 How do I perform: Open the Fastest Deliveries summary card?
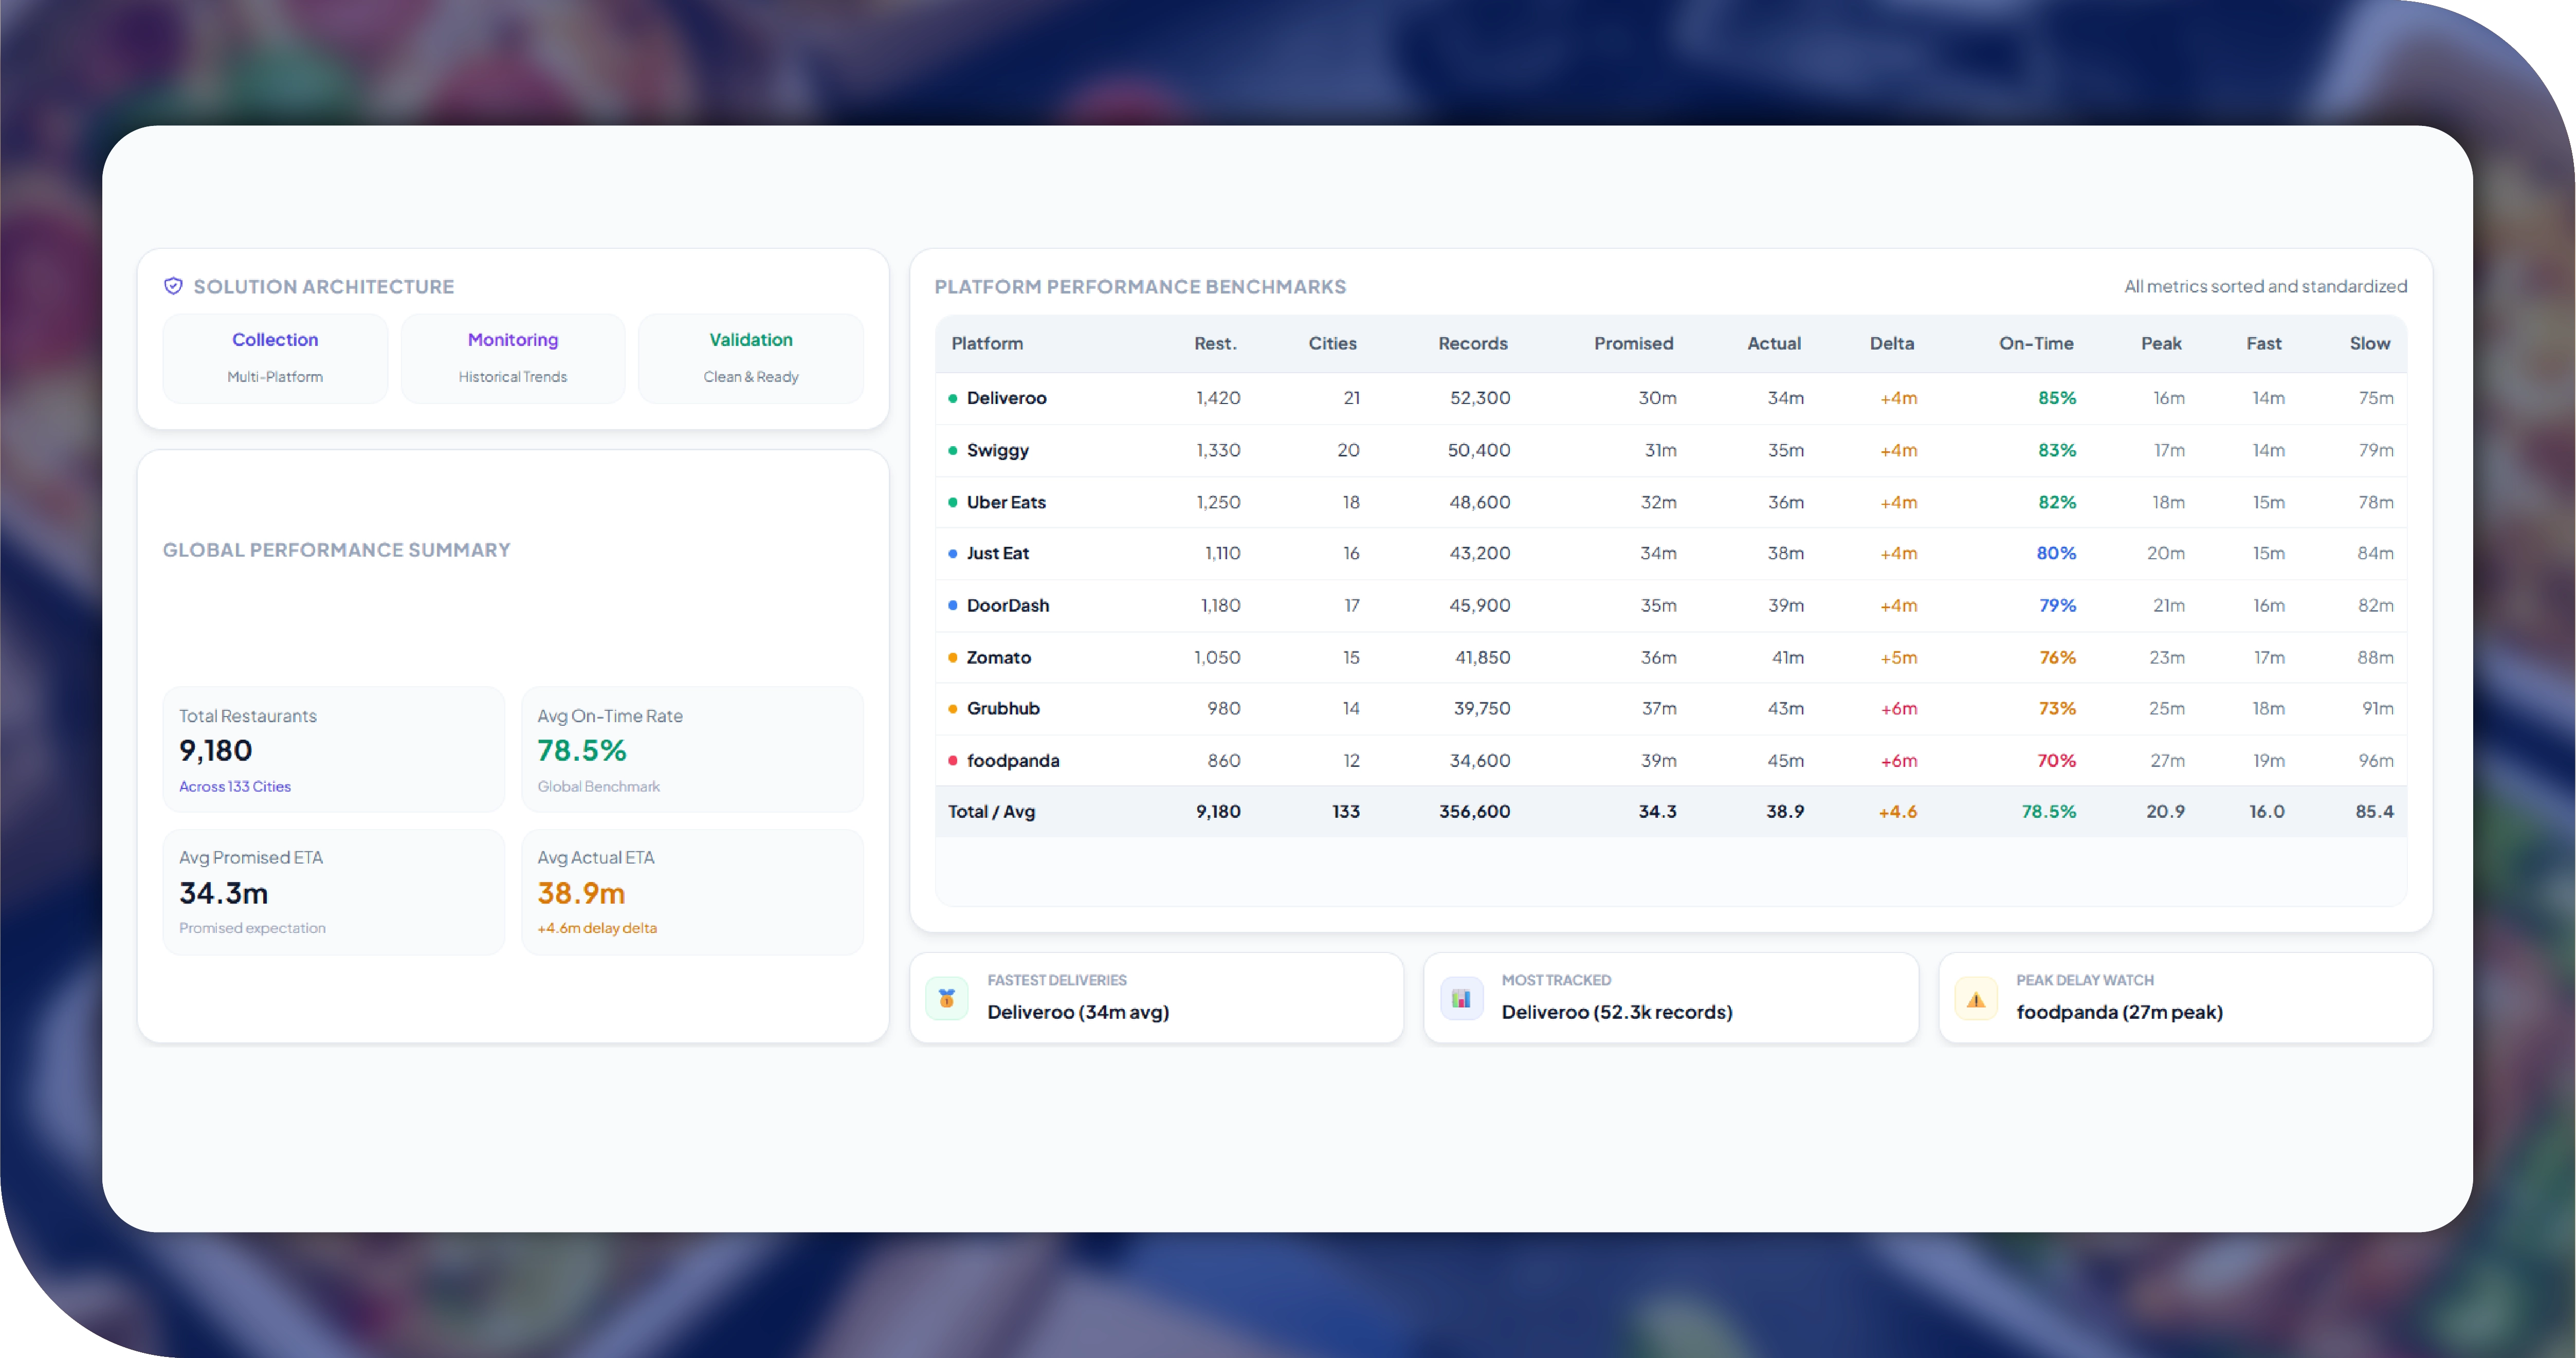coord(1156,997)
